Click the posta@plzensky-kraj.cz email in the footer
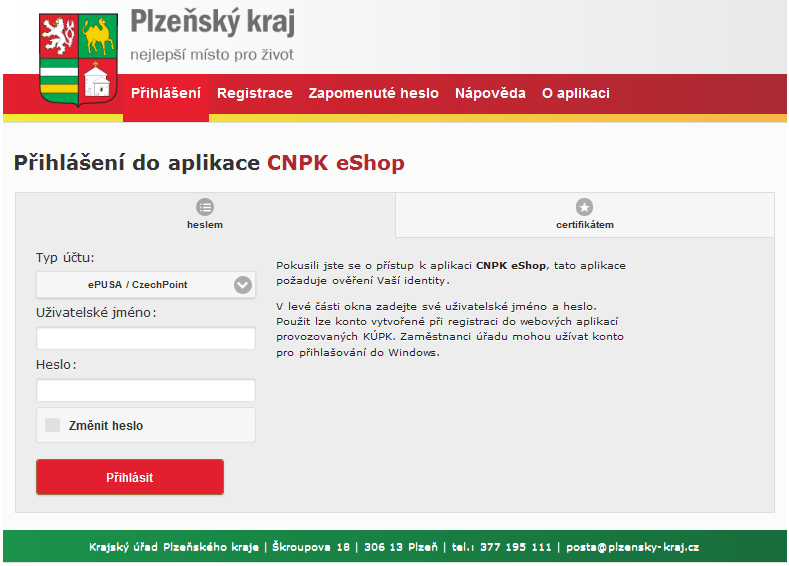The height and width of the screenshot is (566, 789). click(x=633, y=547)
